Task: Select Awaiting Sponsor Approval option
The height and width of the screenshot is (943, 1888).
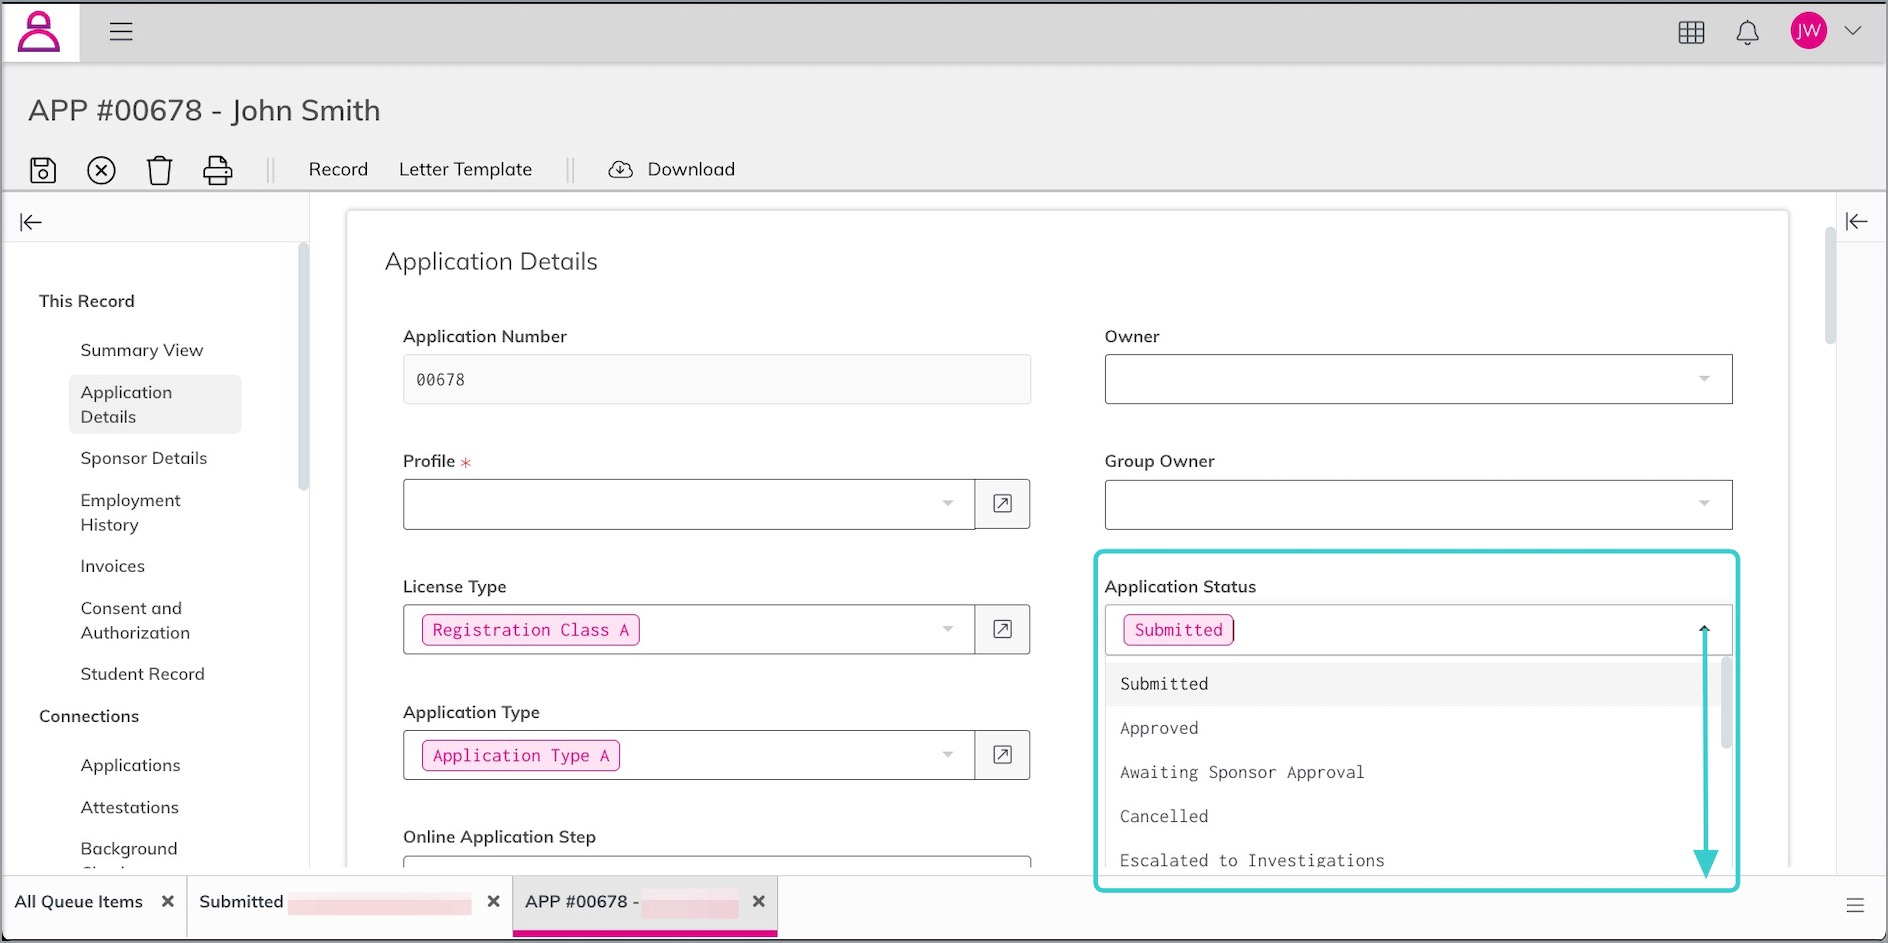Action: coord(1411,772)
